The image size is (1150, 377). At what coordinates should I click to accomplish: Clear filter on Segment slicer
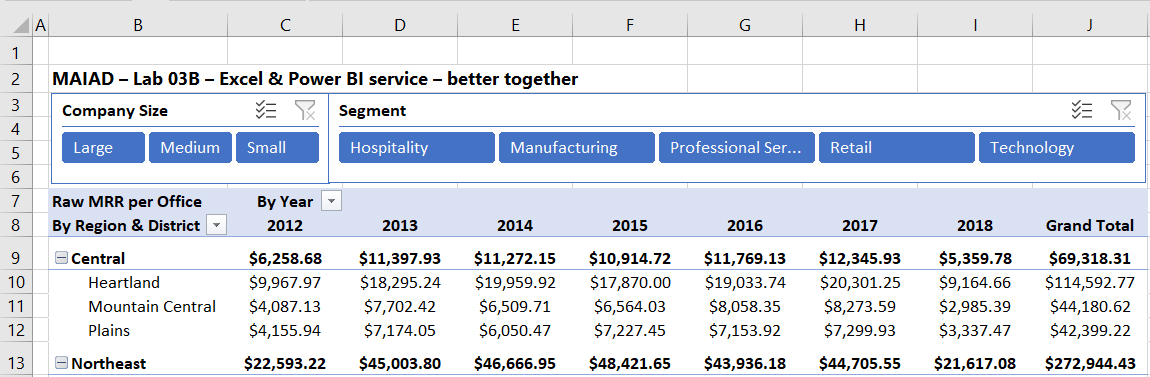point(1121,111)
